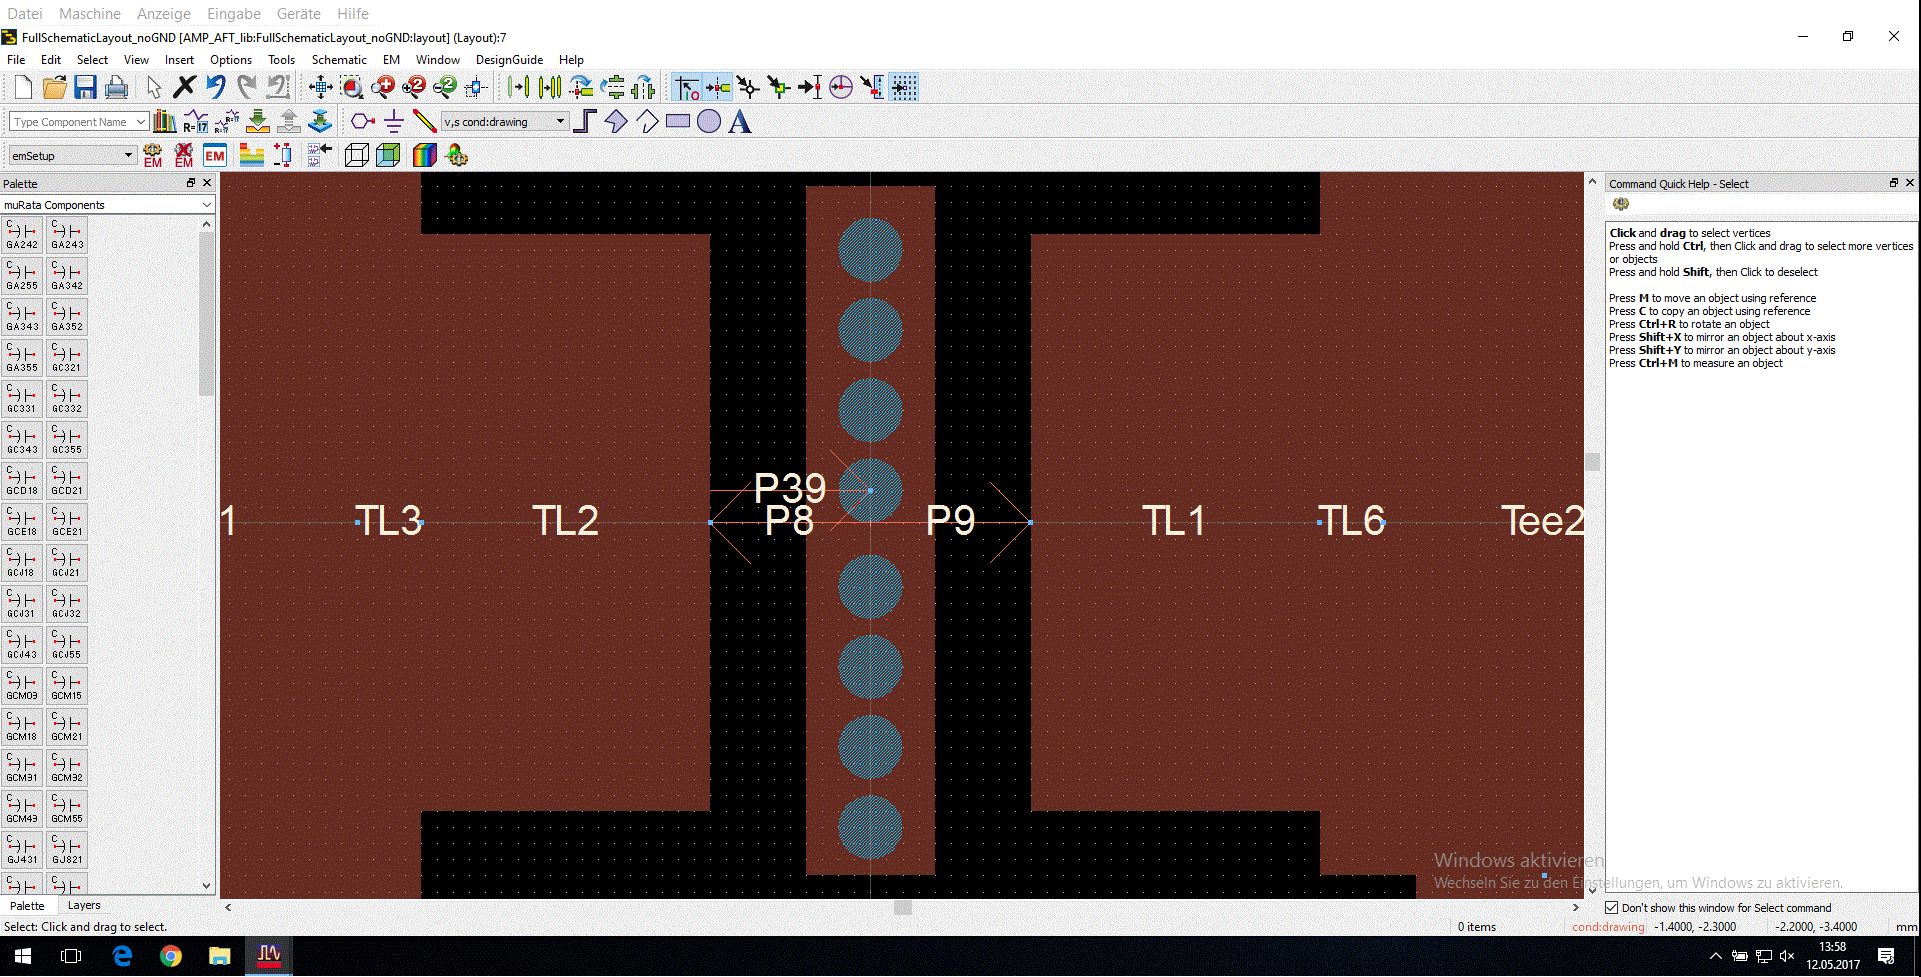Click the Undo arrow icon
The height and width of the screenshot is (977, 1921).
click(x=215, y=88)
